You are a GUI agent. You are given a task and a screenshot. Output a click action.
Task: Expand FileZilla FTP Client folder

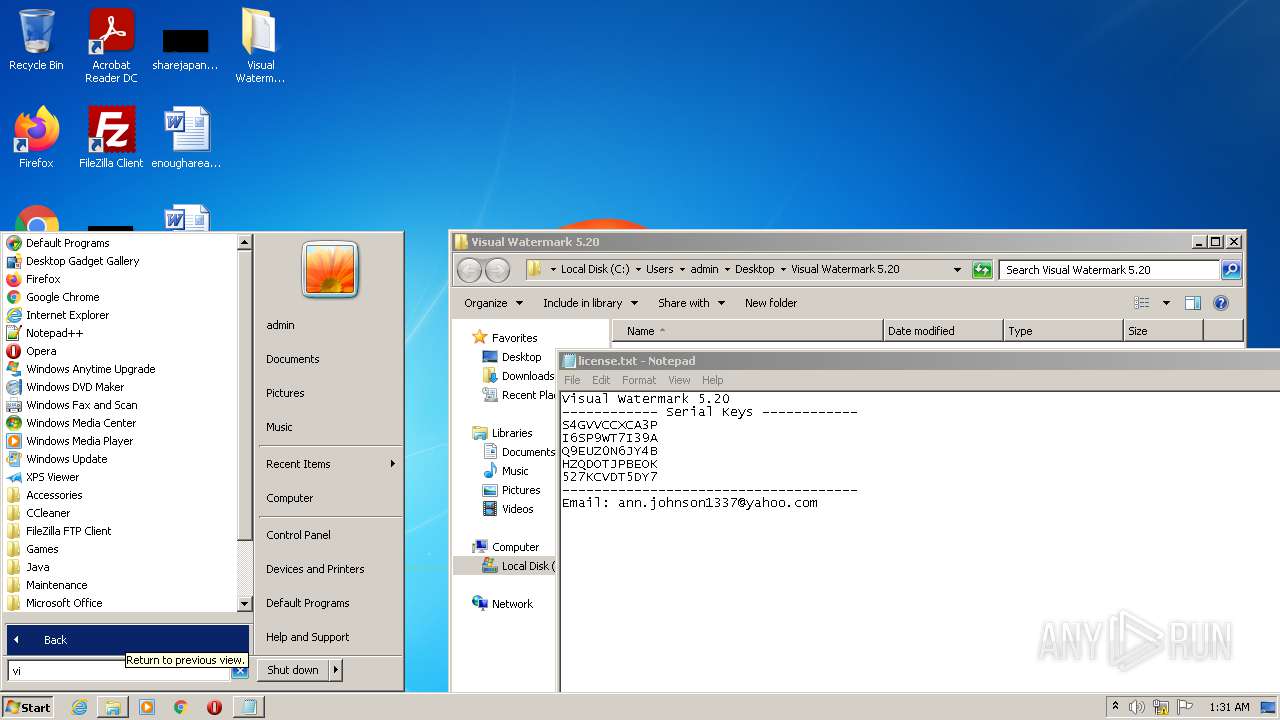tap(68, 531)
